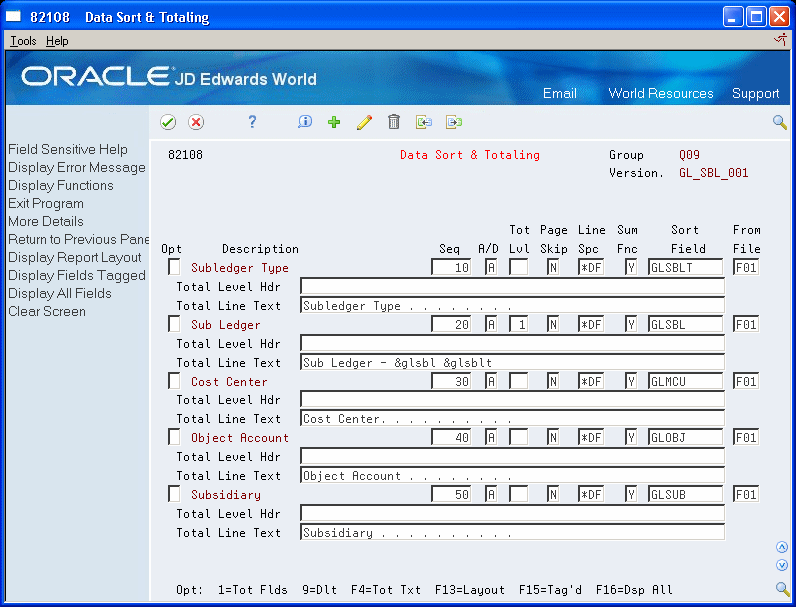Click Page Skip field for Cost Center
Image resolution: width=796 pixels, height=607 pixels.
coord(553,381)
